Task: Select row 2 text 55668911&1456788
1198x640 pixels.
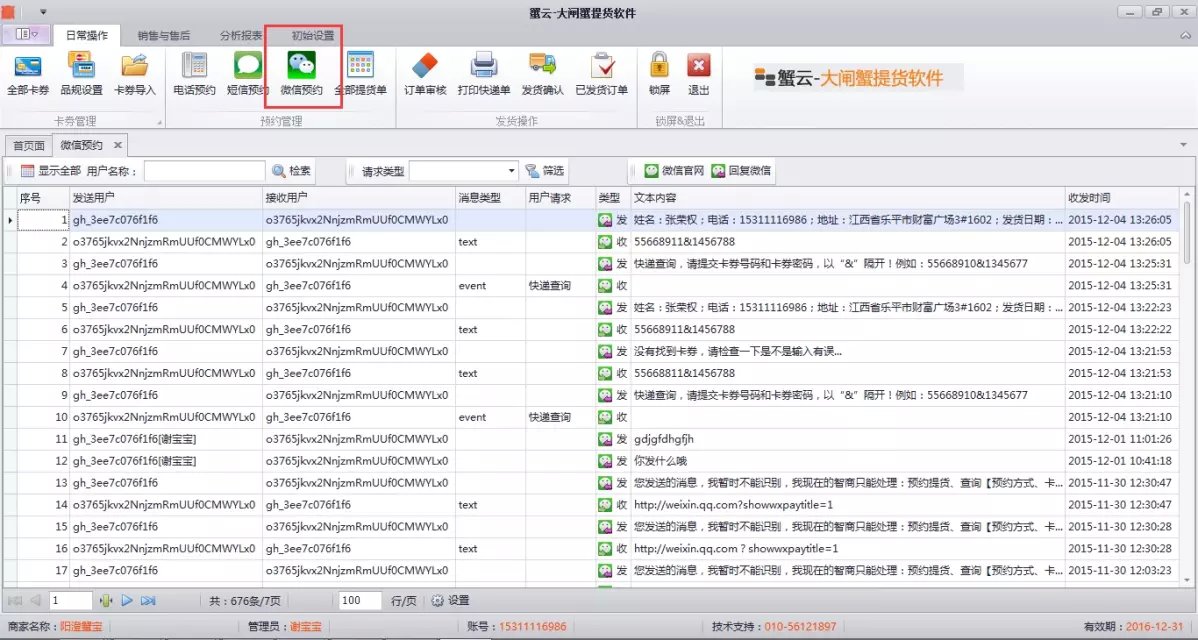Action: tap(685, 241)
